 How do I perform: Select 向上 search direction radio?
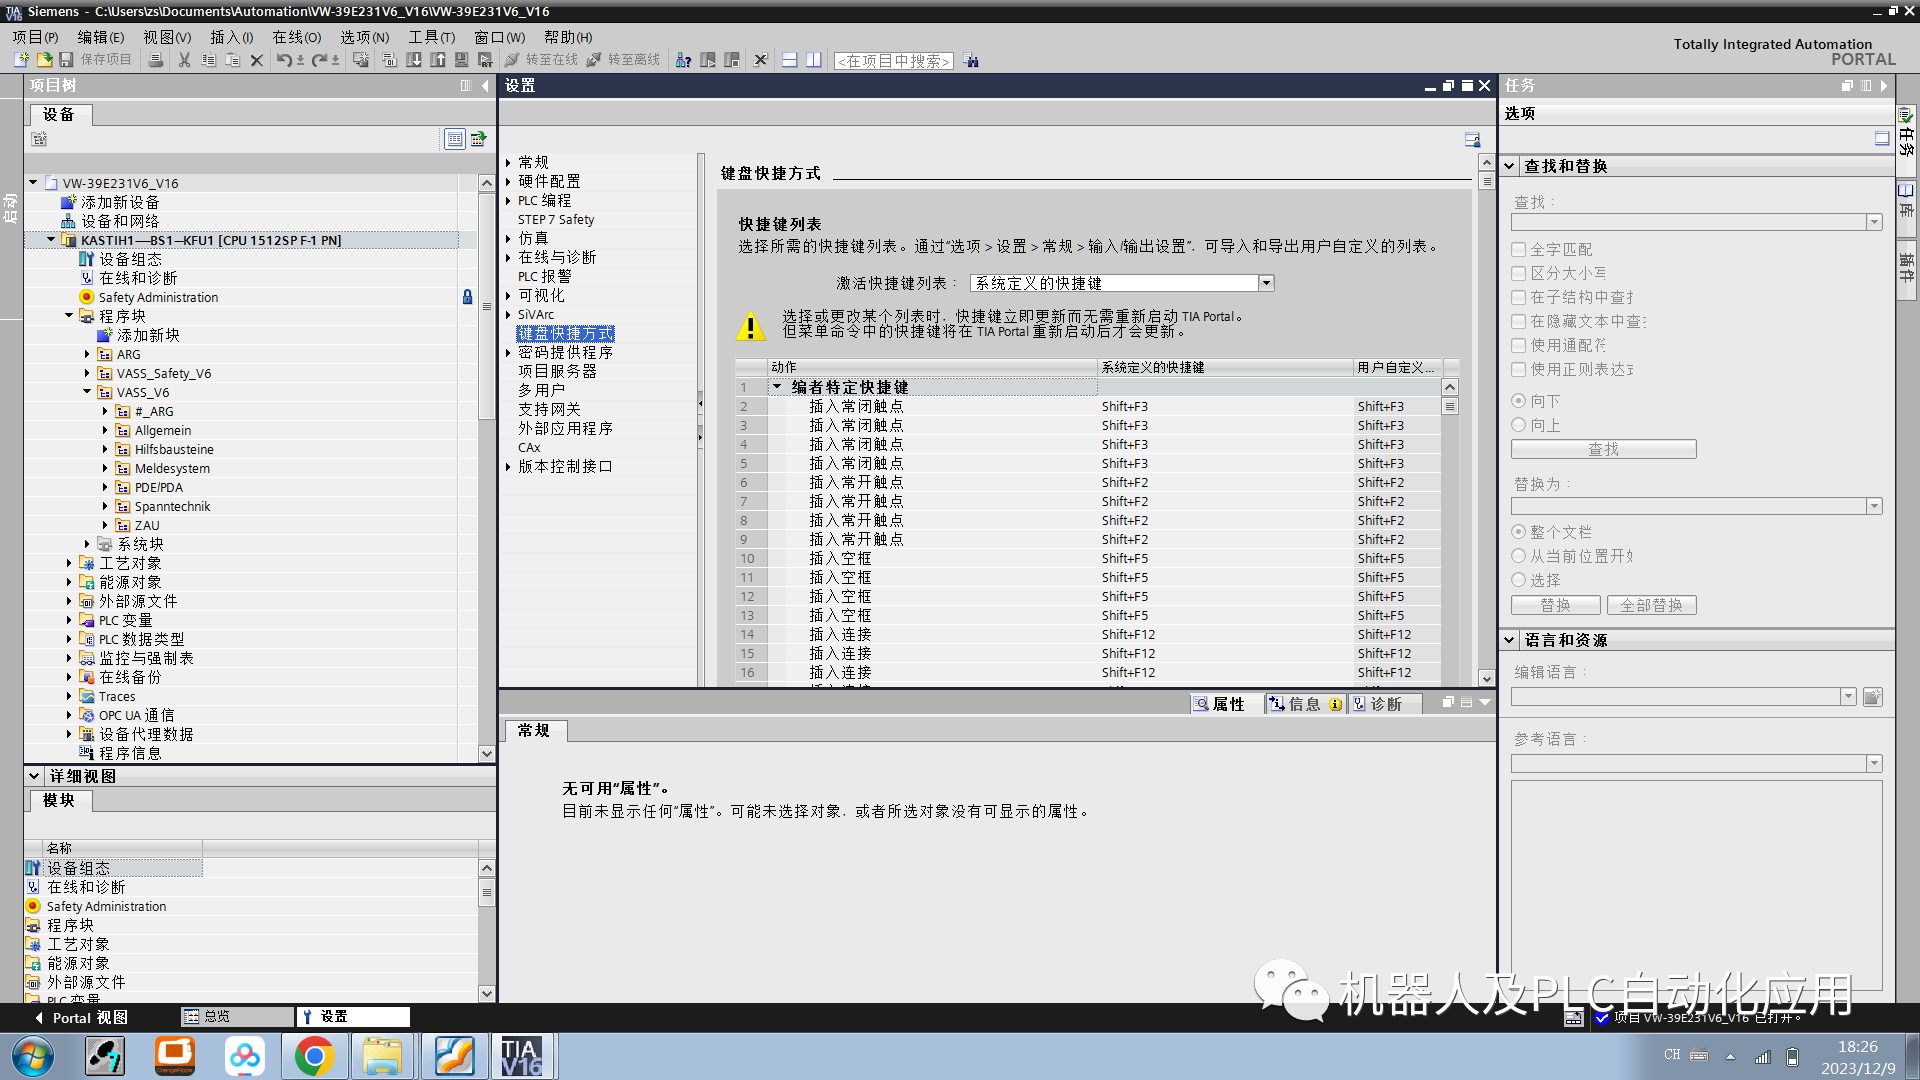point(1518,425)
